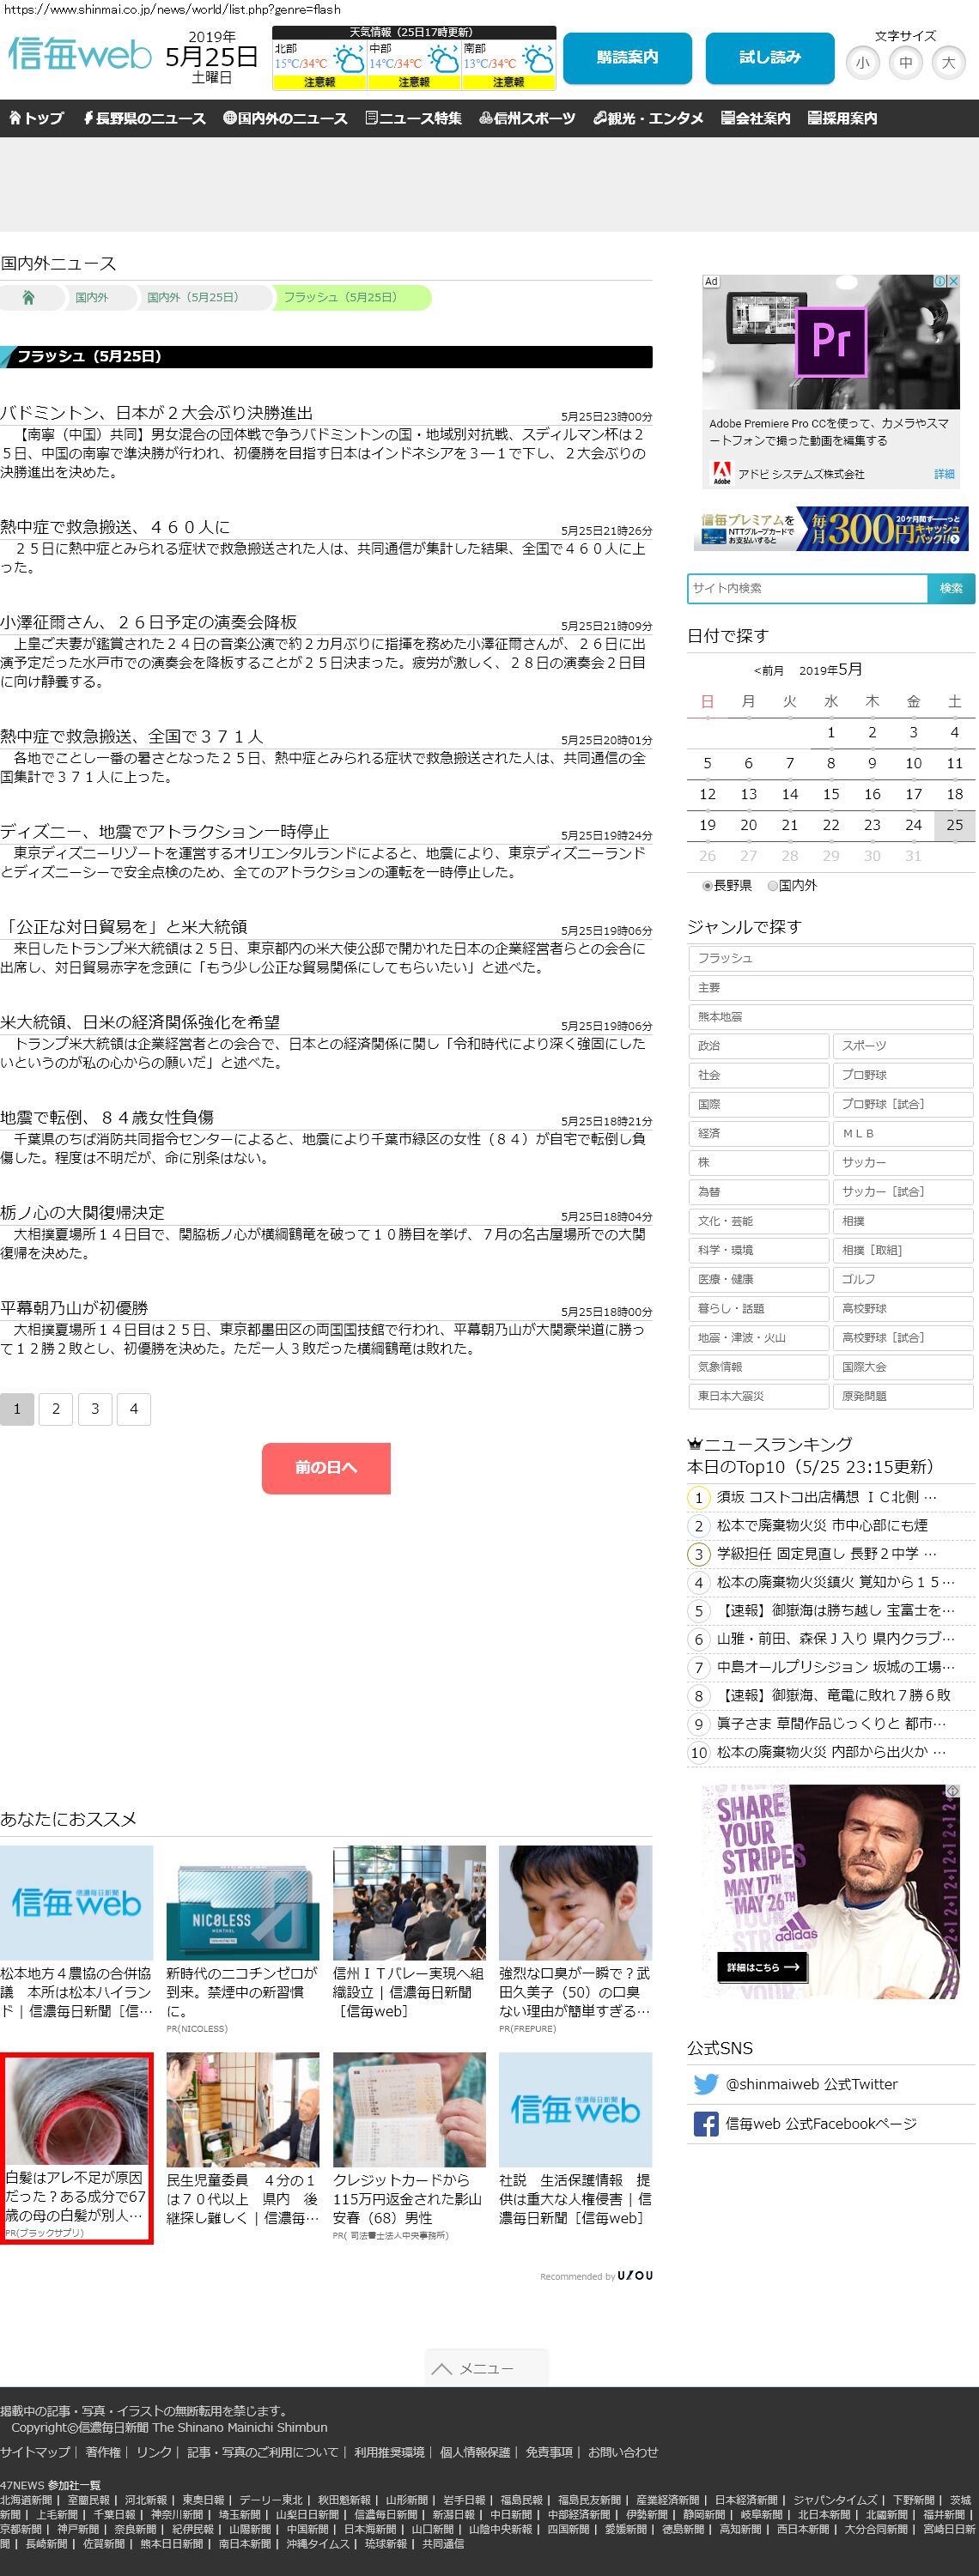
Task: Click the 前の日へ button
Action: coord(326,1468)
